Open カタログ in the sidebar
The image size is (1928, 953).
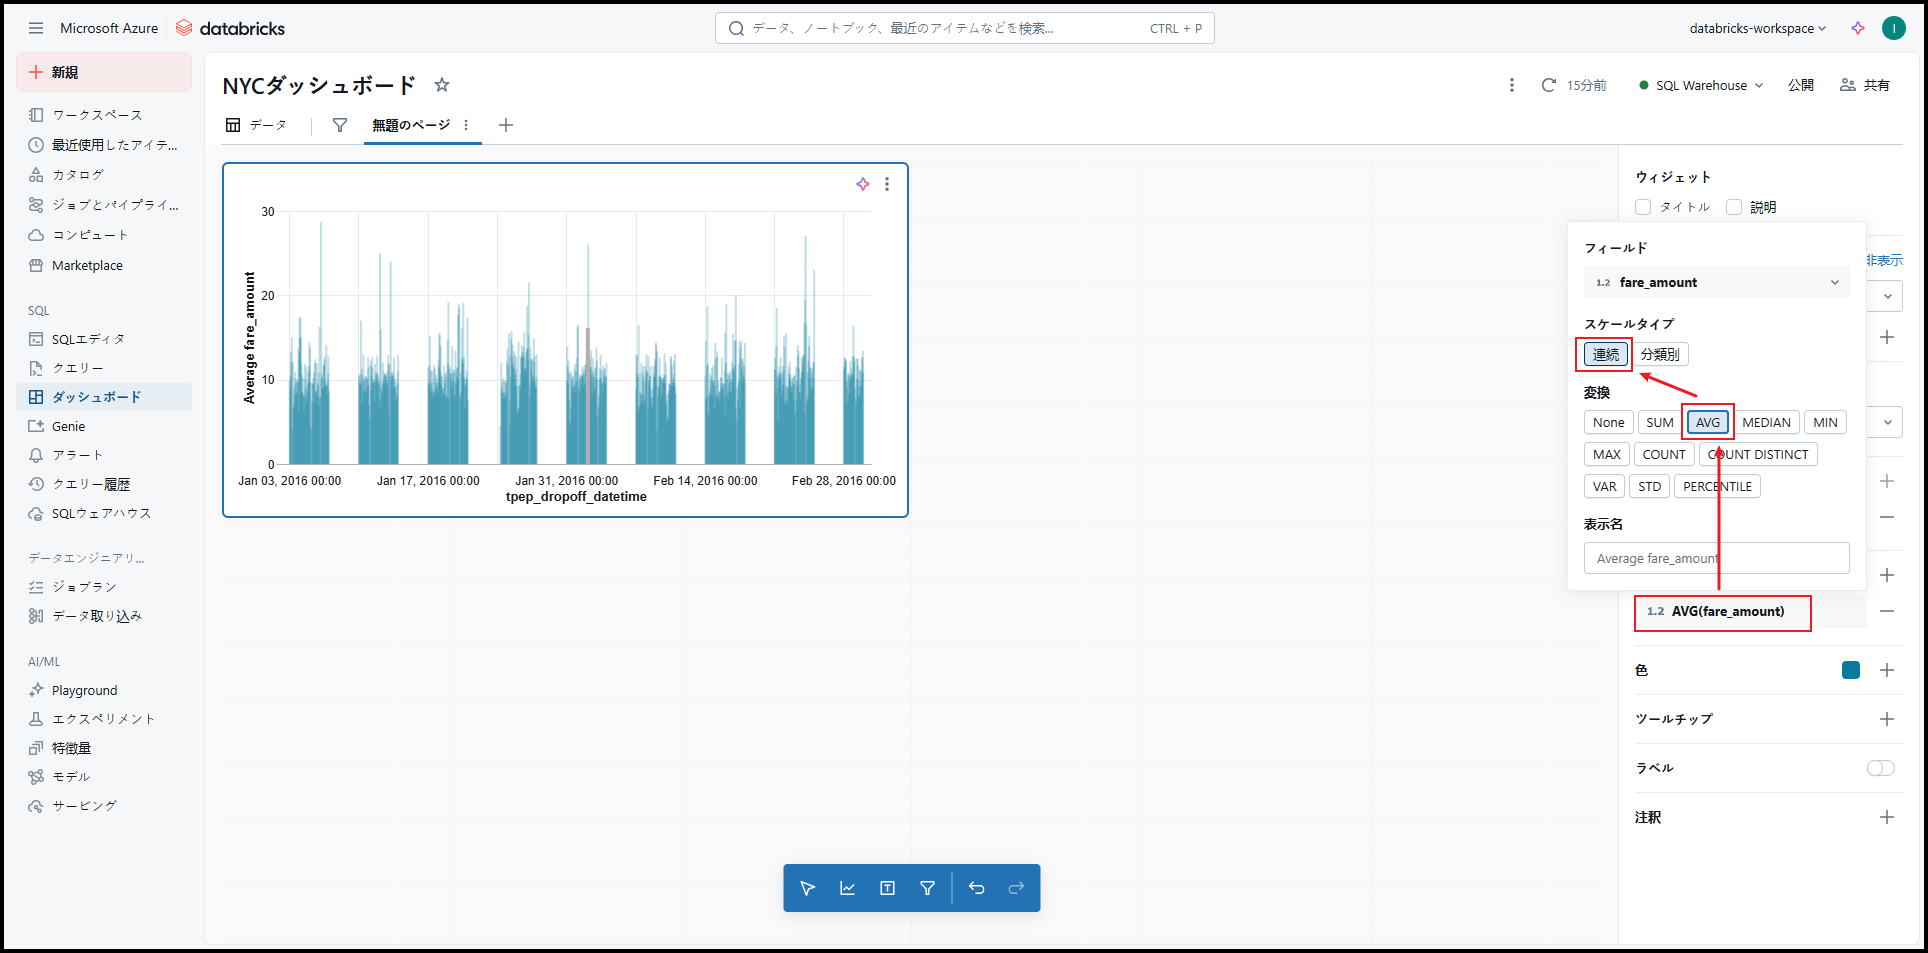pos(104,175)
